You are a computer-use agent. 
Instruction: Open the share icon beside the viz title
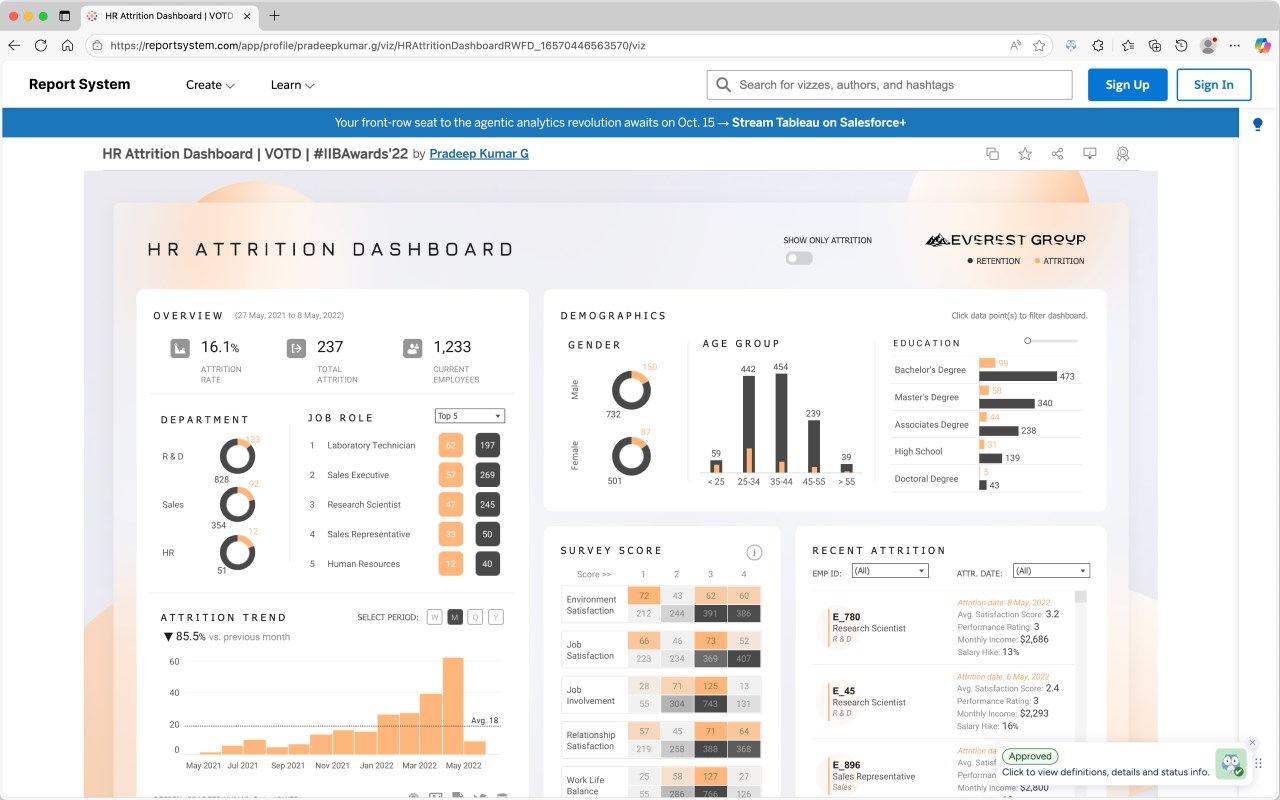pos(1057,154)
